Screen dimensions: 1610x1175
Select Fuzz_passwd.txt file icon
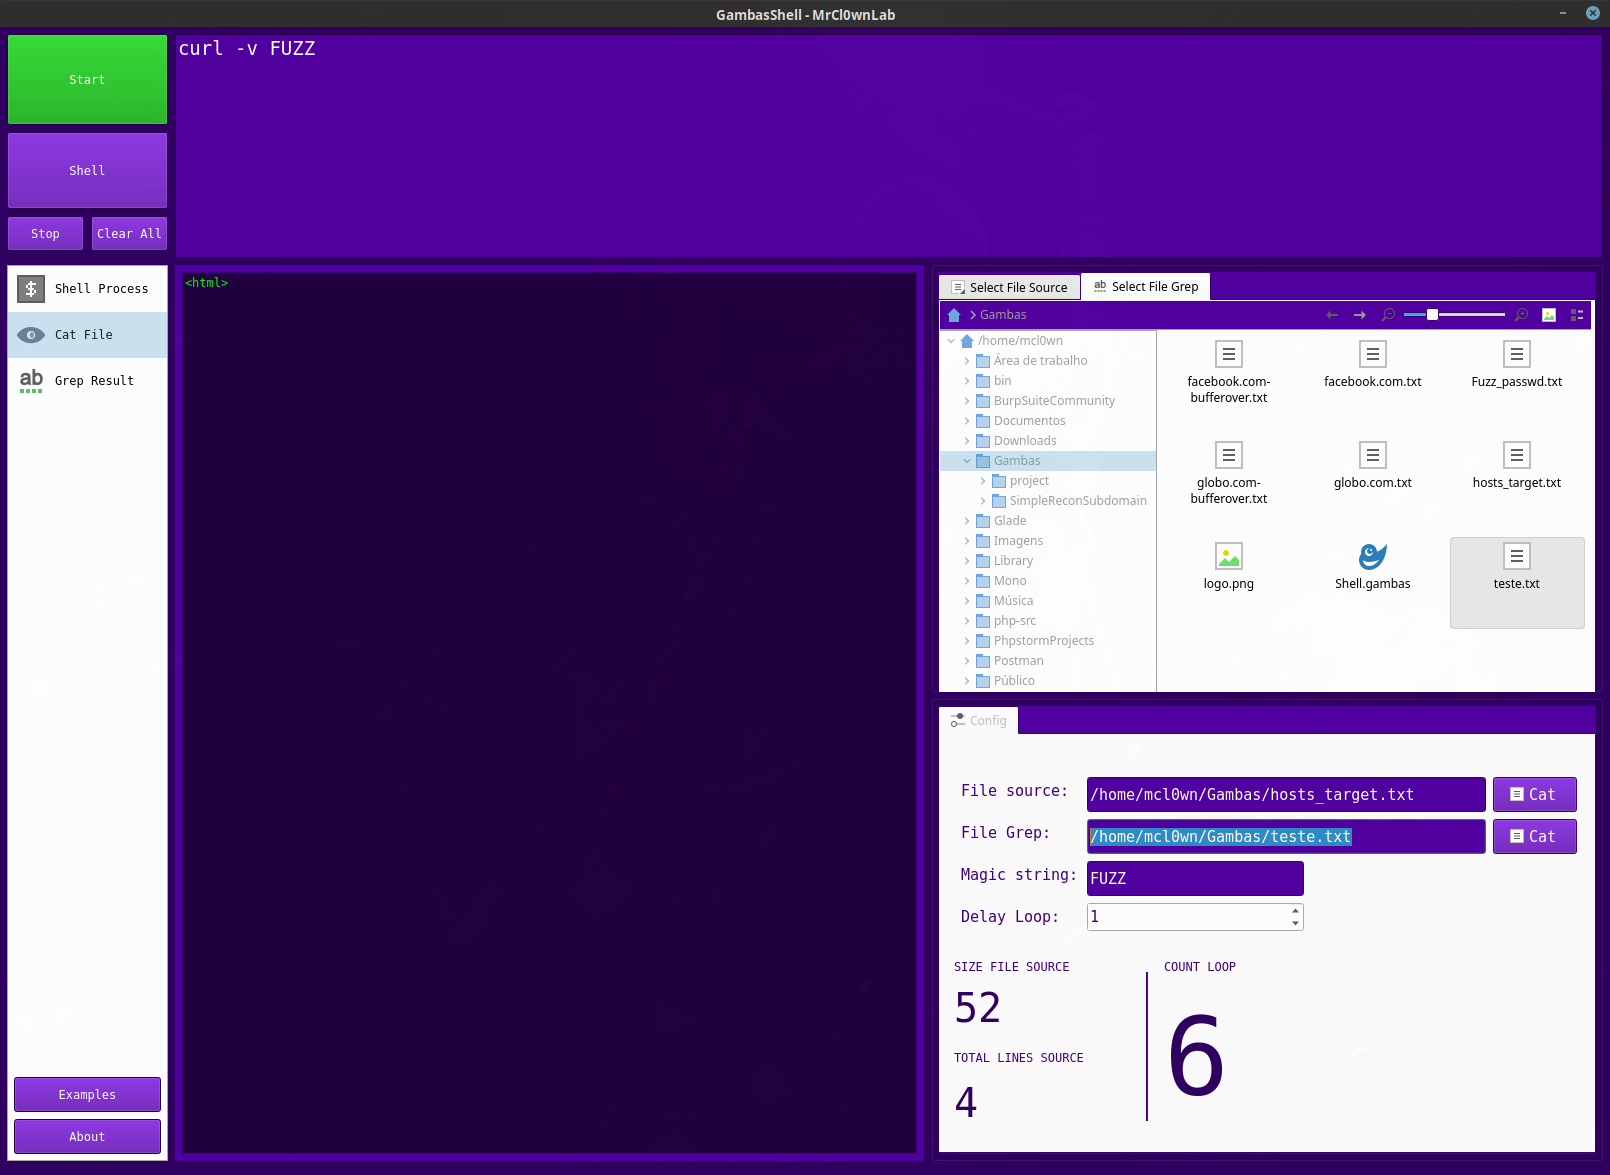click(1517, 354)
